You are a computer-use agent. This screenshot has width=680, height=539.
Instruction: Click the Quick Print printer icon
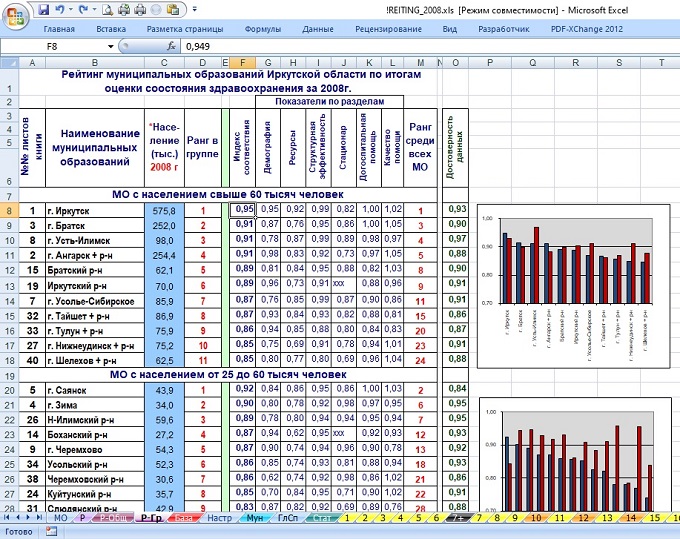point(124,9)
